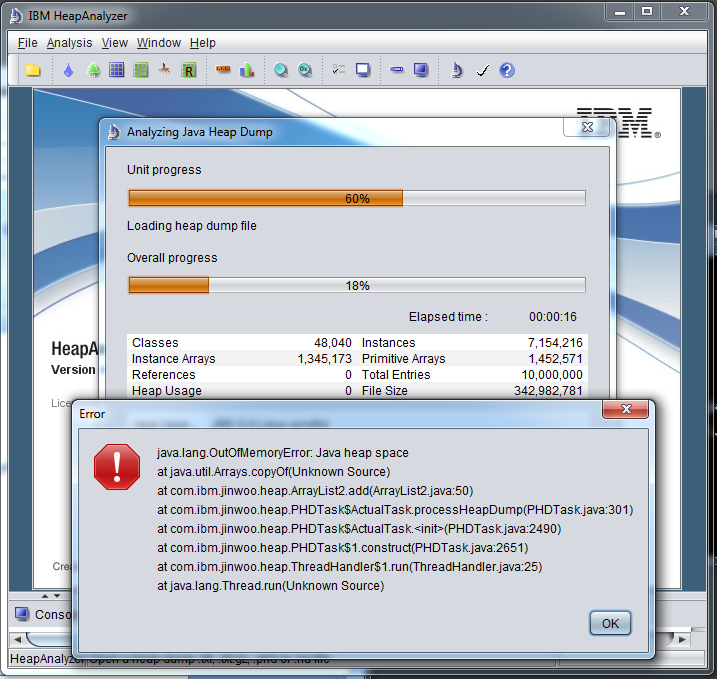
Task: Click the java.lang.Thread.run stack trace line
Action: tap(271, 585)
